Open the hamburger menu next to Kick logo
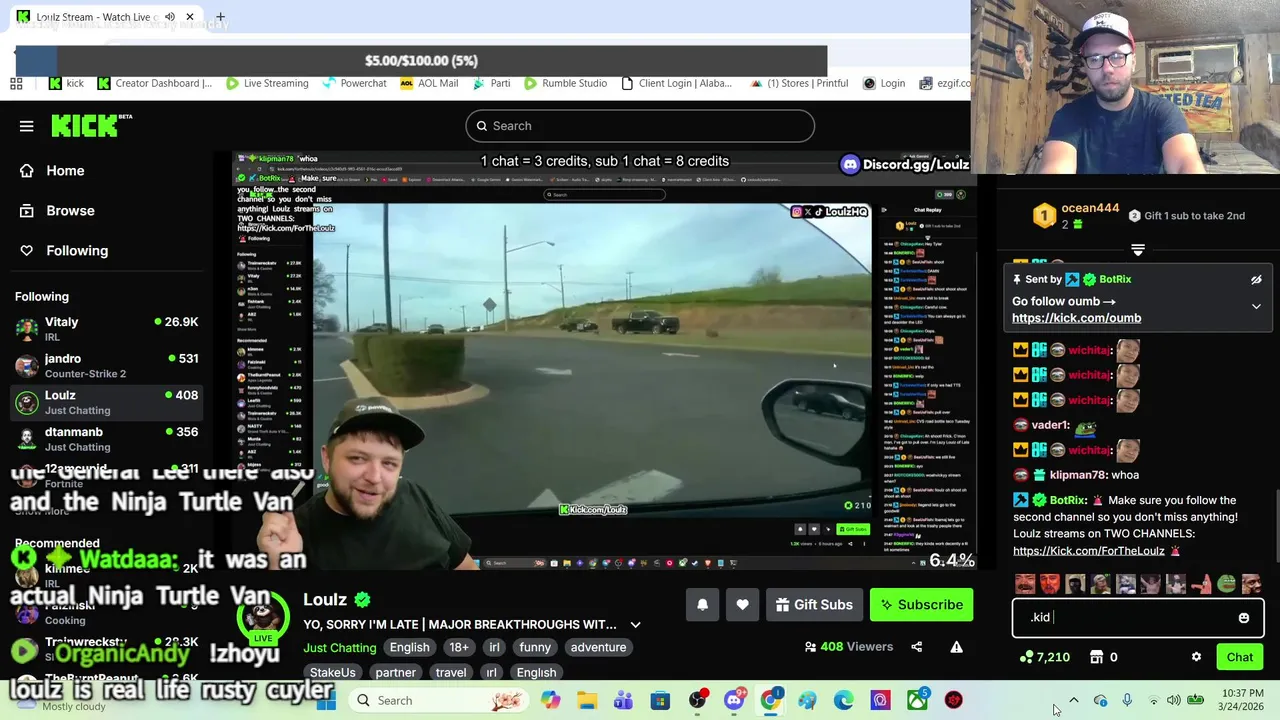This screenshot has height=720, width=1280. pyautogui.click(x=27, y=126)
